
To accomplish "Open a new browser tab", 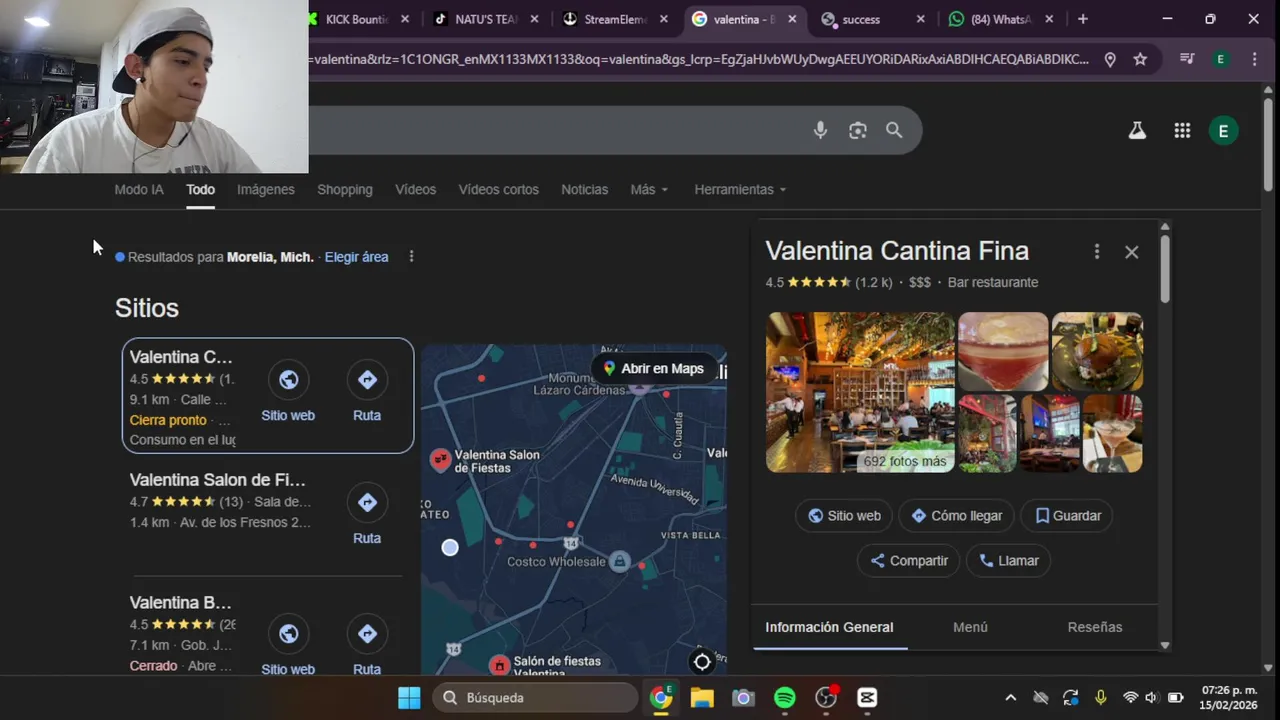I will pos(1082,19).
